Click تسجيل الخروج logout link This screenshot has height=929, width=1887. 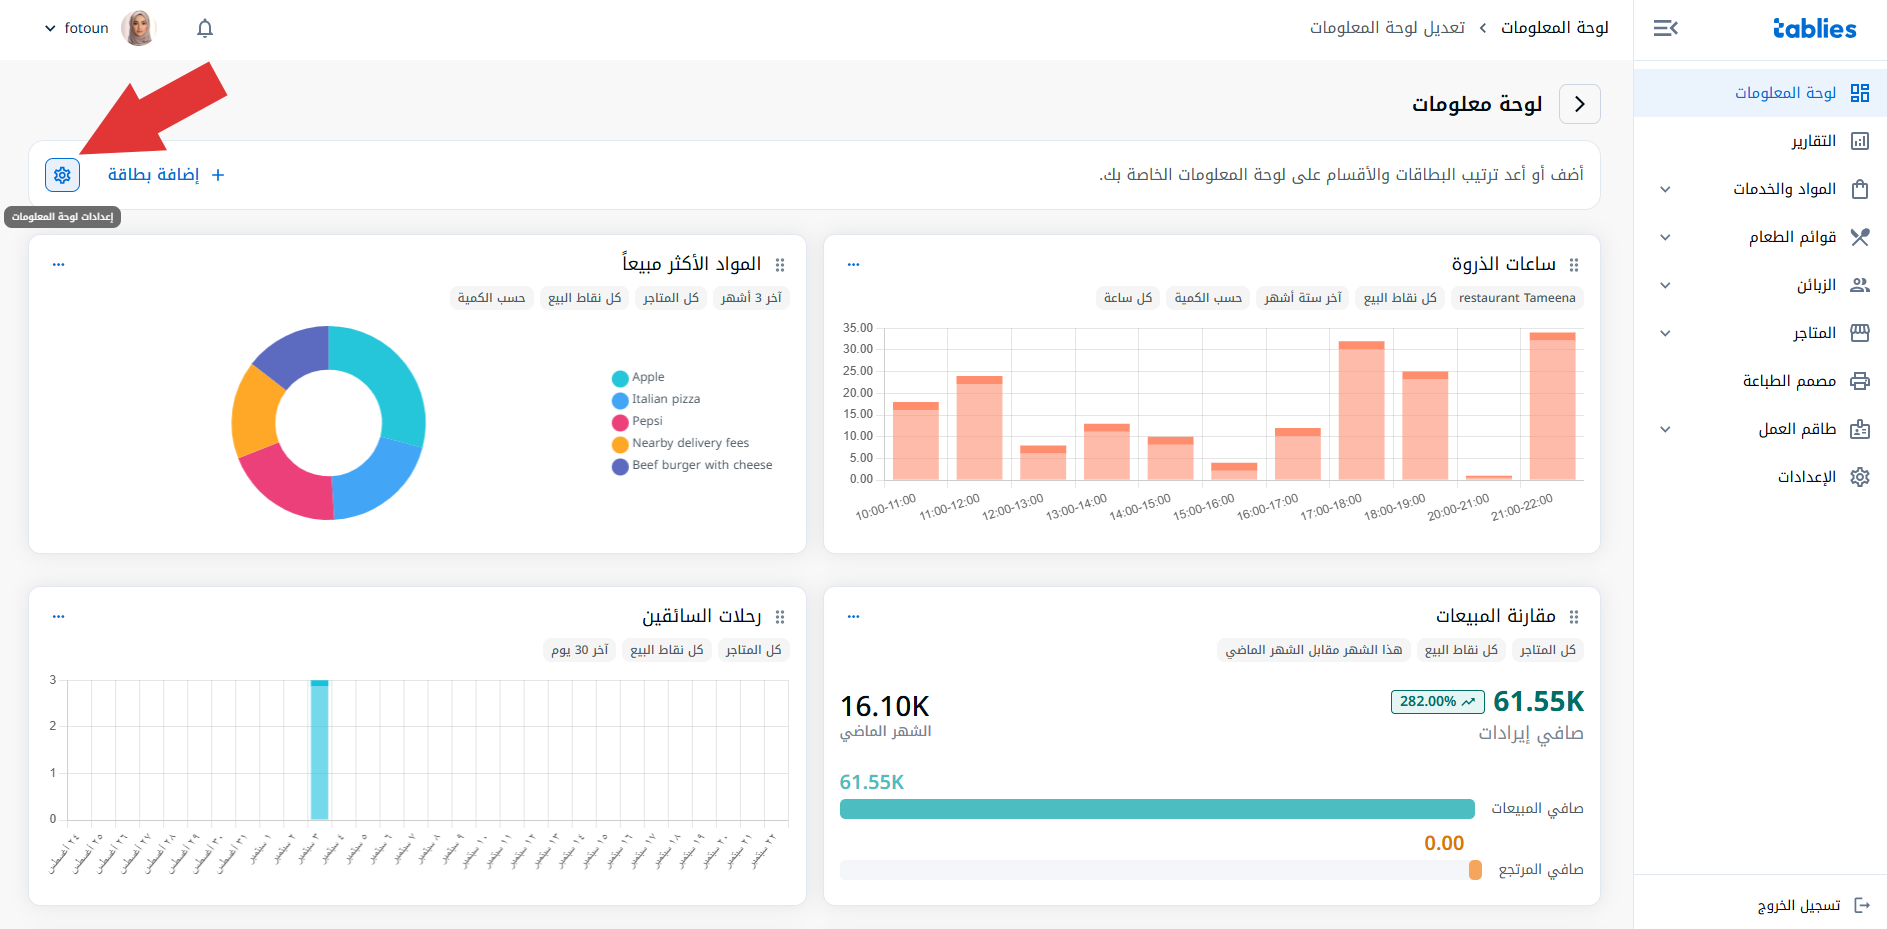pyautogui.click(x=1799, y=905)
